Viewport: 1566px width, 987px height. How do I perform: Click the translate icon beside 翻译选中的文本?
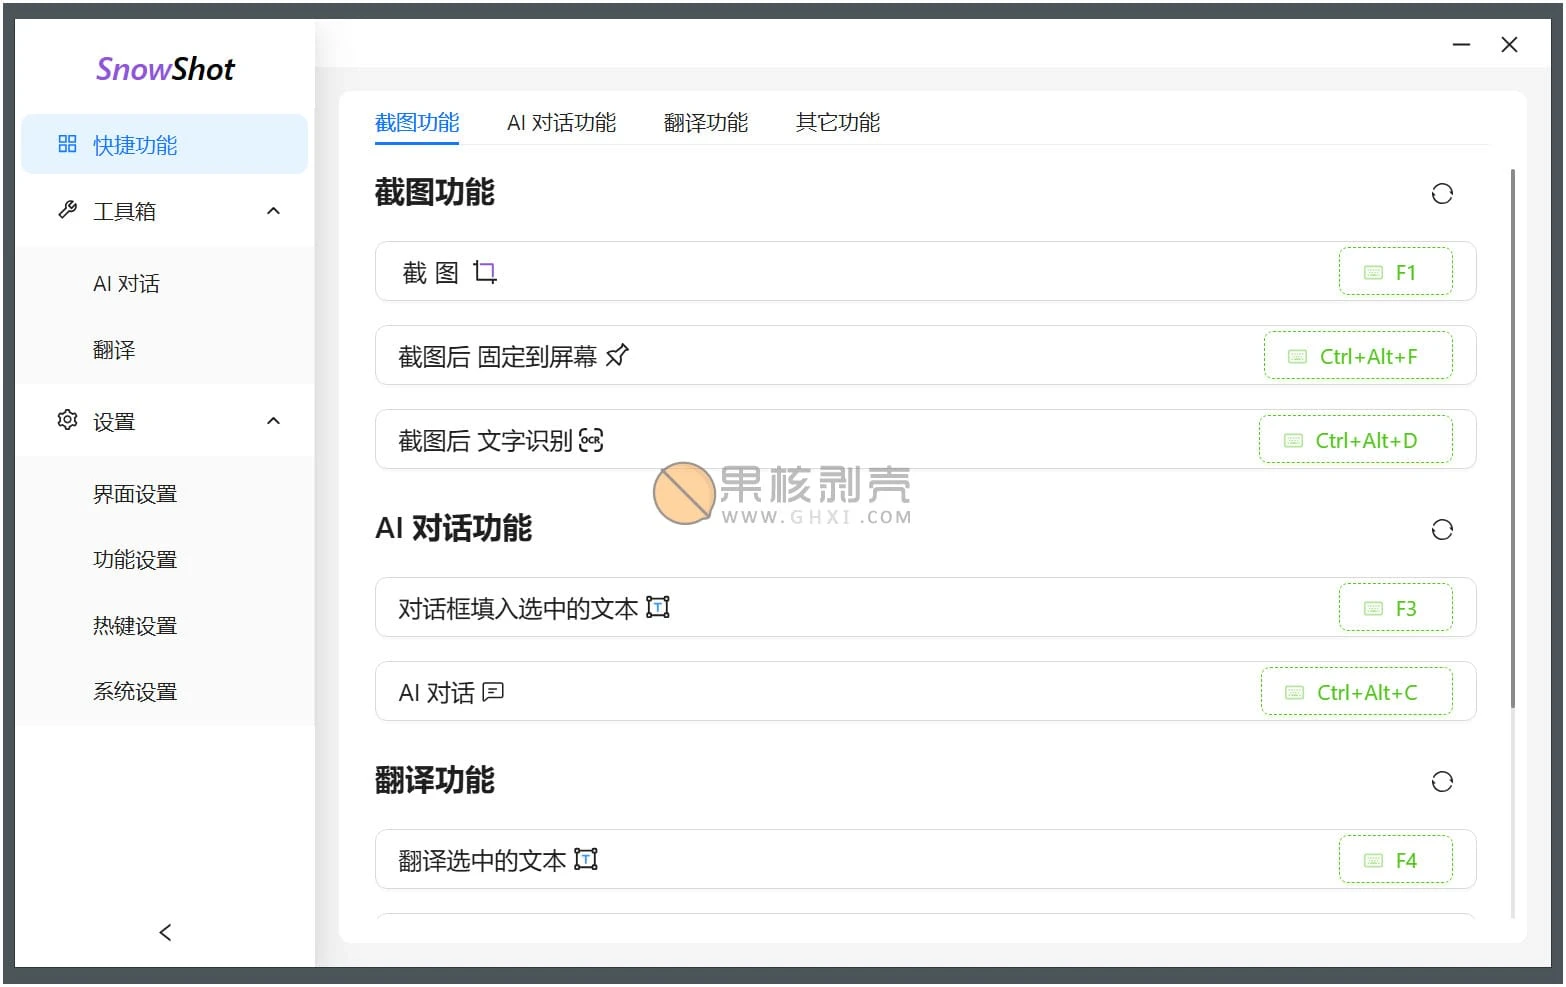click(587, 859)
